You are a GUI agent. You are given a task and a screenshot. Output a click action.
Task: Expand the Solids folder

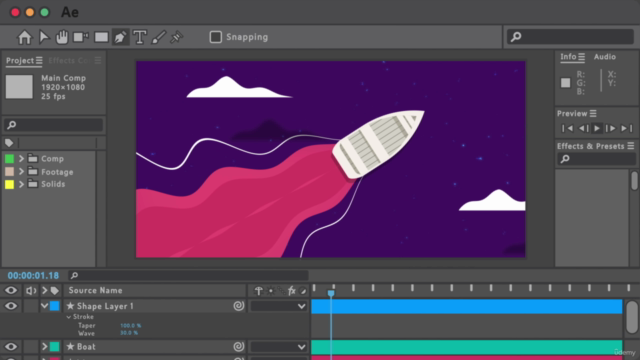point(21,184)
